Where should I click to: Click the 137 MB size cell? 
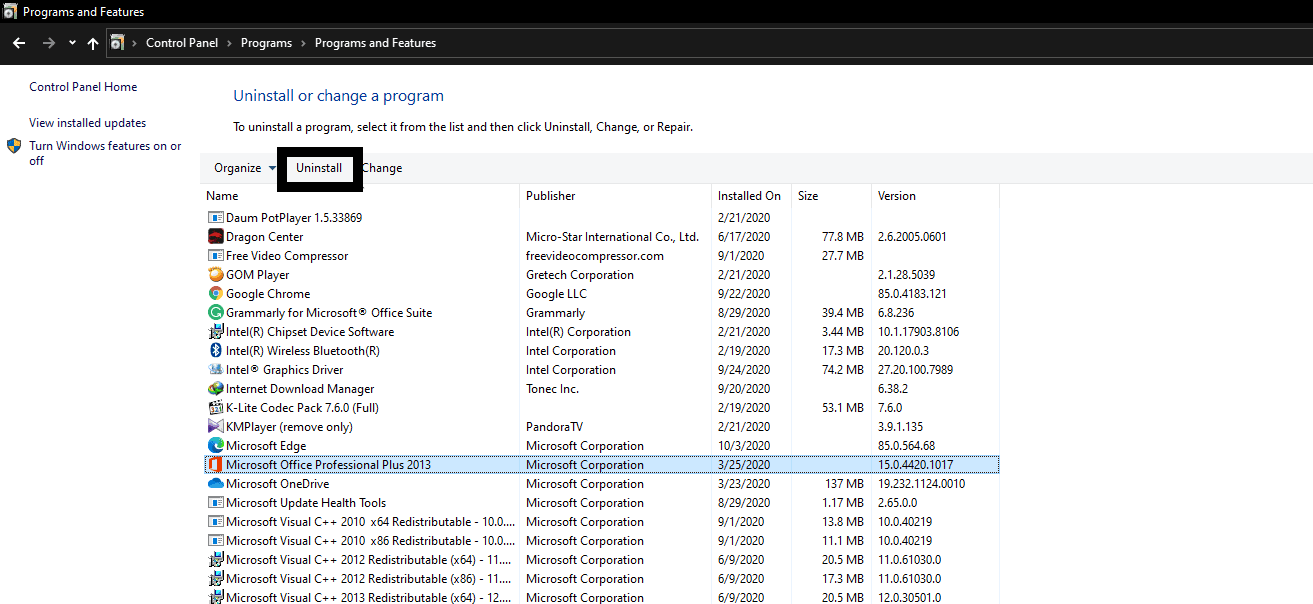pyautogui.click(x=842, y=484)
